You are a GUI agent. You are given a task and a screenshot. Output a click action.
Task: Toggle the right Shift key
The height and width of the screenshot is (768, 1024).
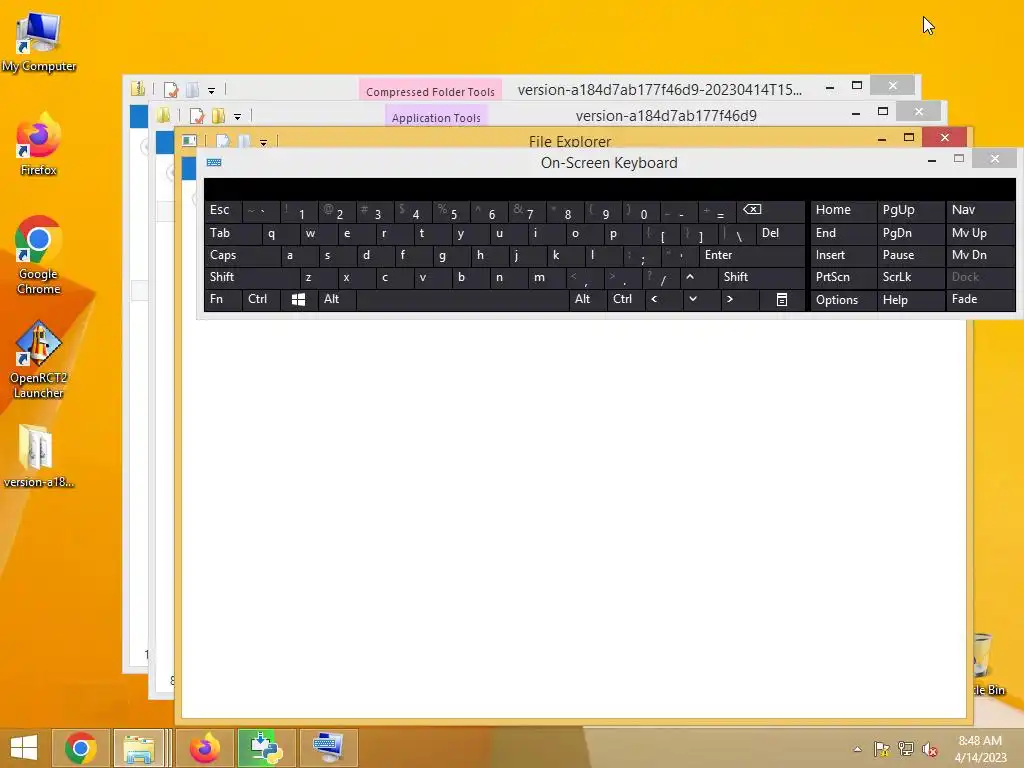tap(761, 278)
